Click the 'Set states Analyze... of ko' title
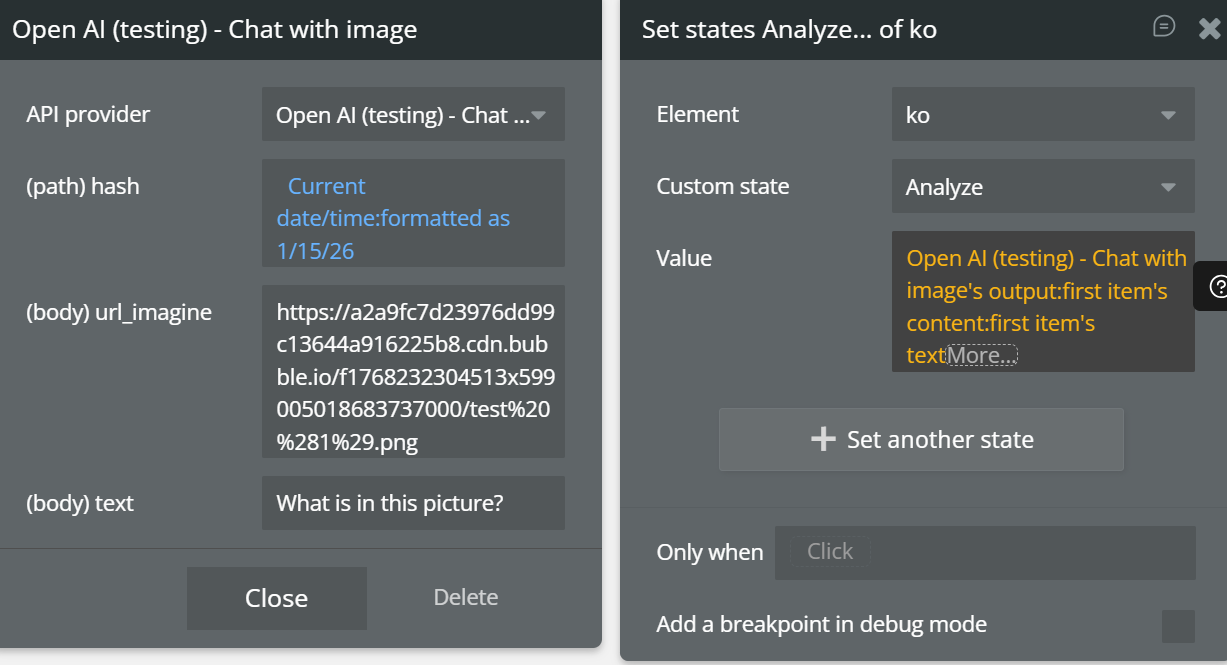 click(789, 29)
